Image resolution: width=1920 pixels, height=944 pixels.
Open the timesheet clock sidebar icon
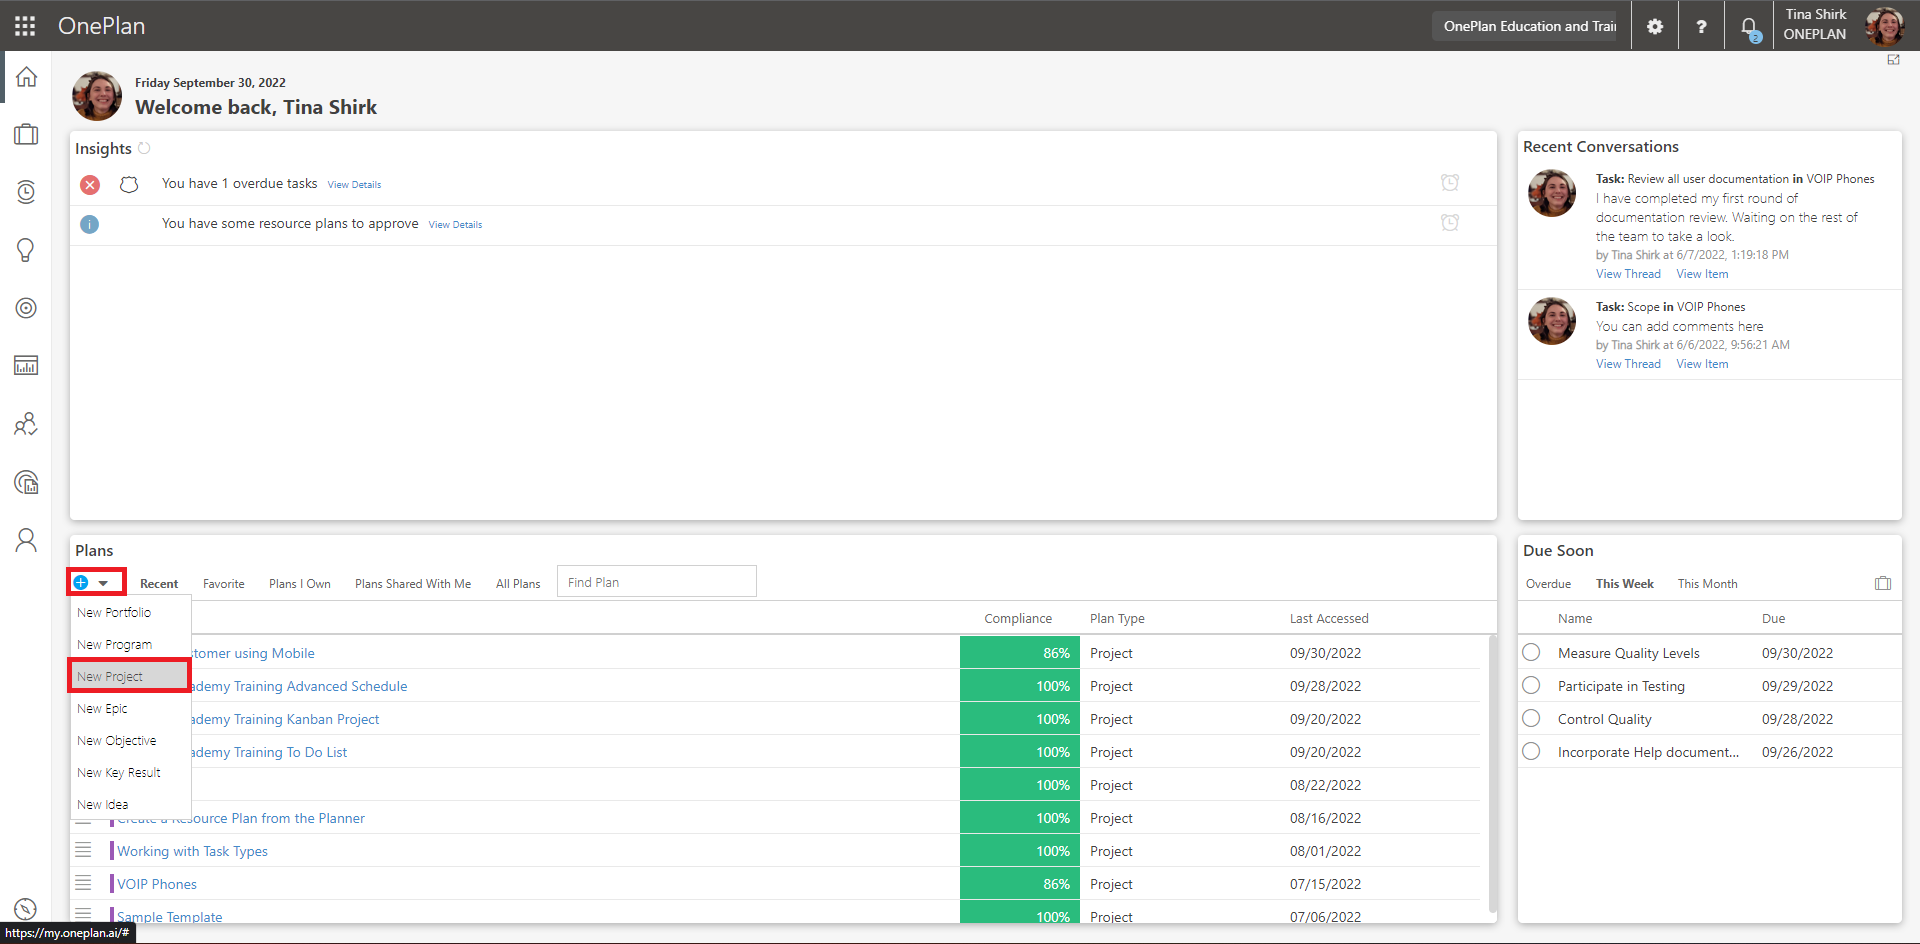(26, 192)
